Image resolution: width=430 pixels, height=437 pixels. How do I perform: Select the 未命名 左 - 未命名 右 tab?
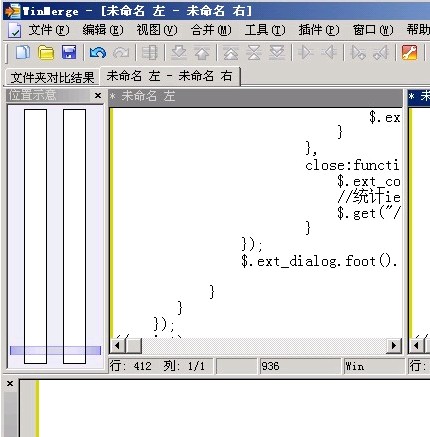tap(170, 76)
